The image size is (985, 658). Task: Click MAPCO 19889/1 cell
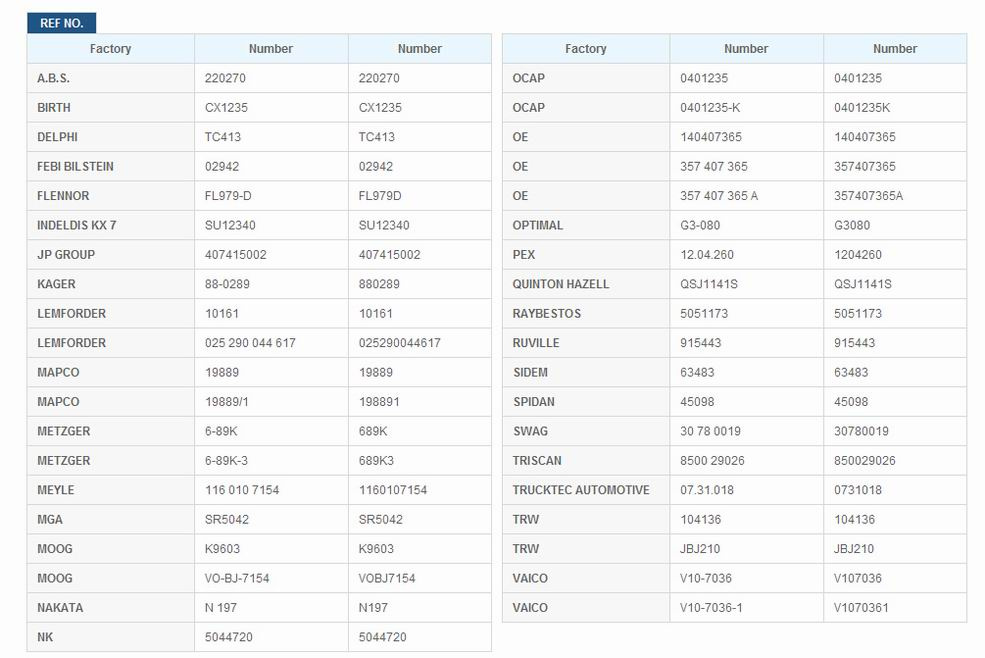(x=271, y=402)
